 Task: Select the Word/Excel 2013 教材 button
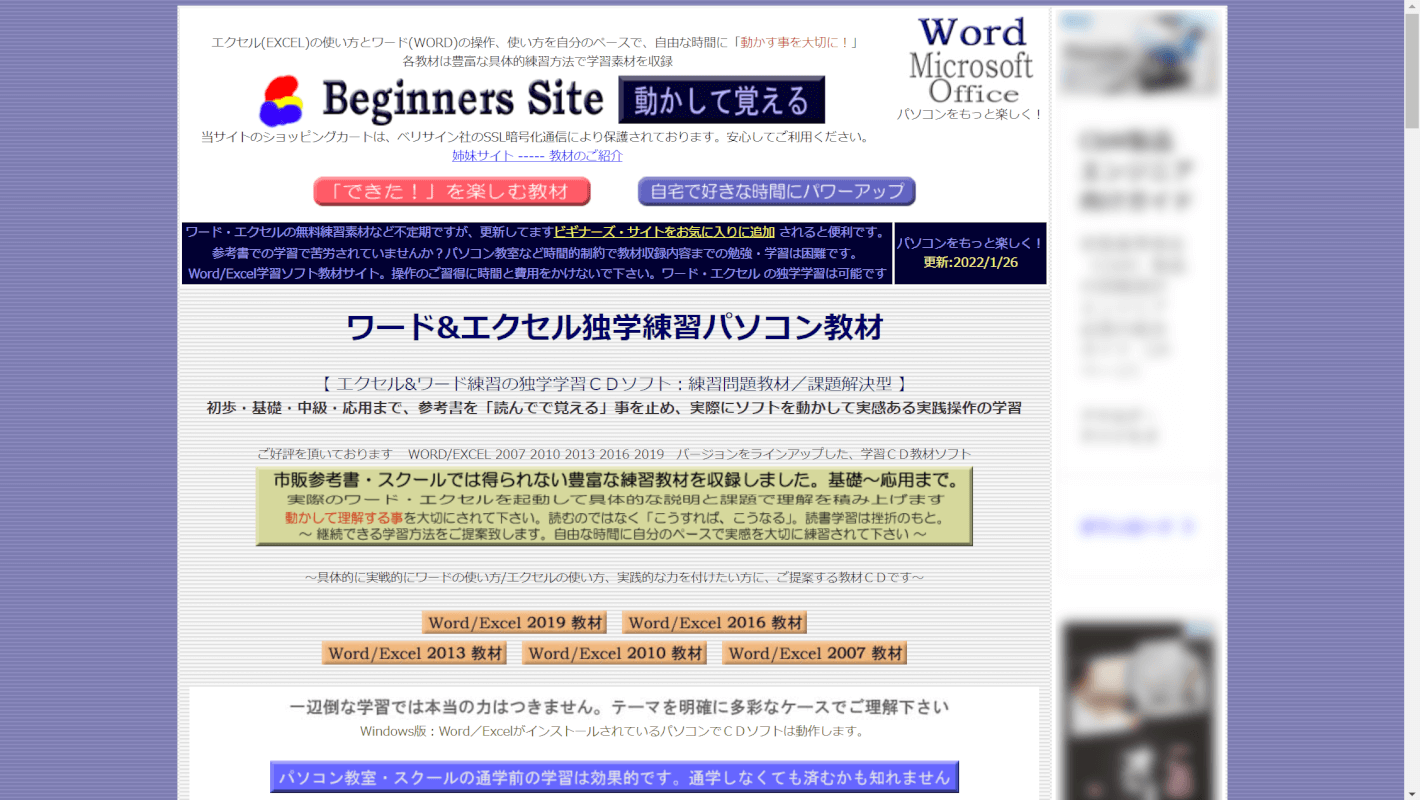coord(415,653)
